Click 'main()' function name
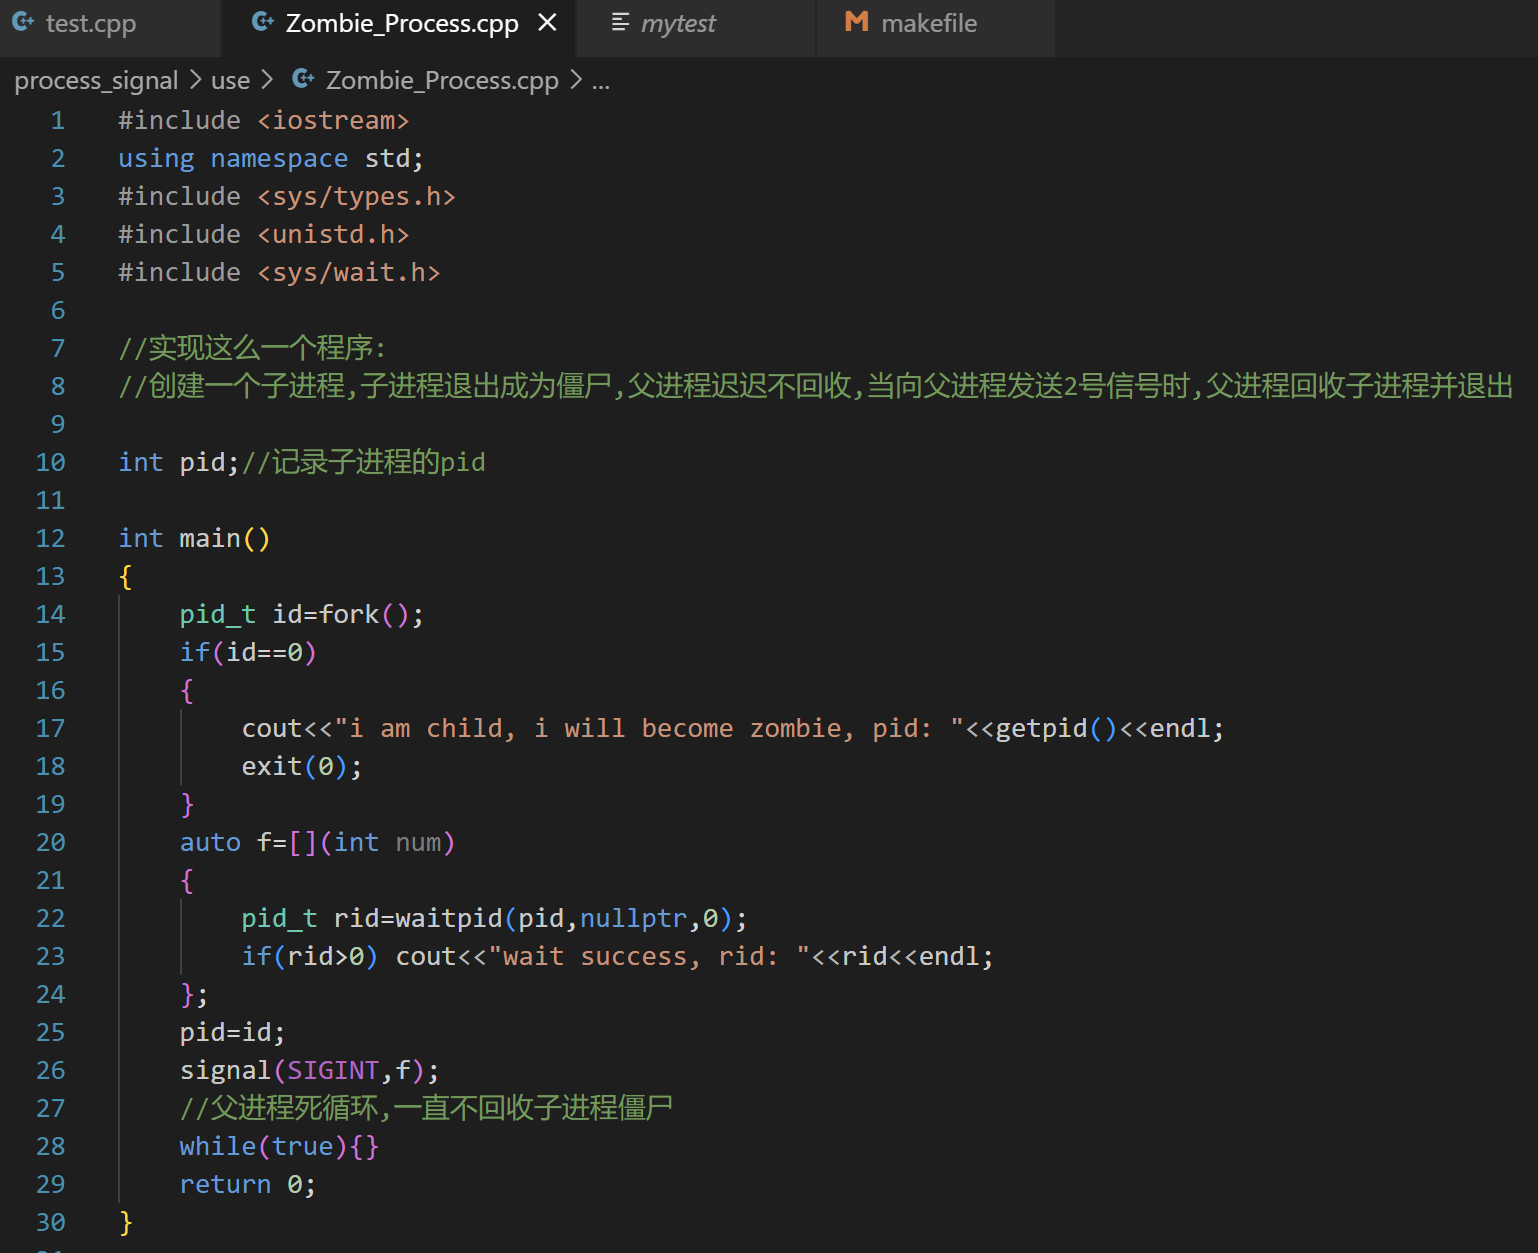This screenshot has width=1538, height=1253. tap(225, 539)
